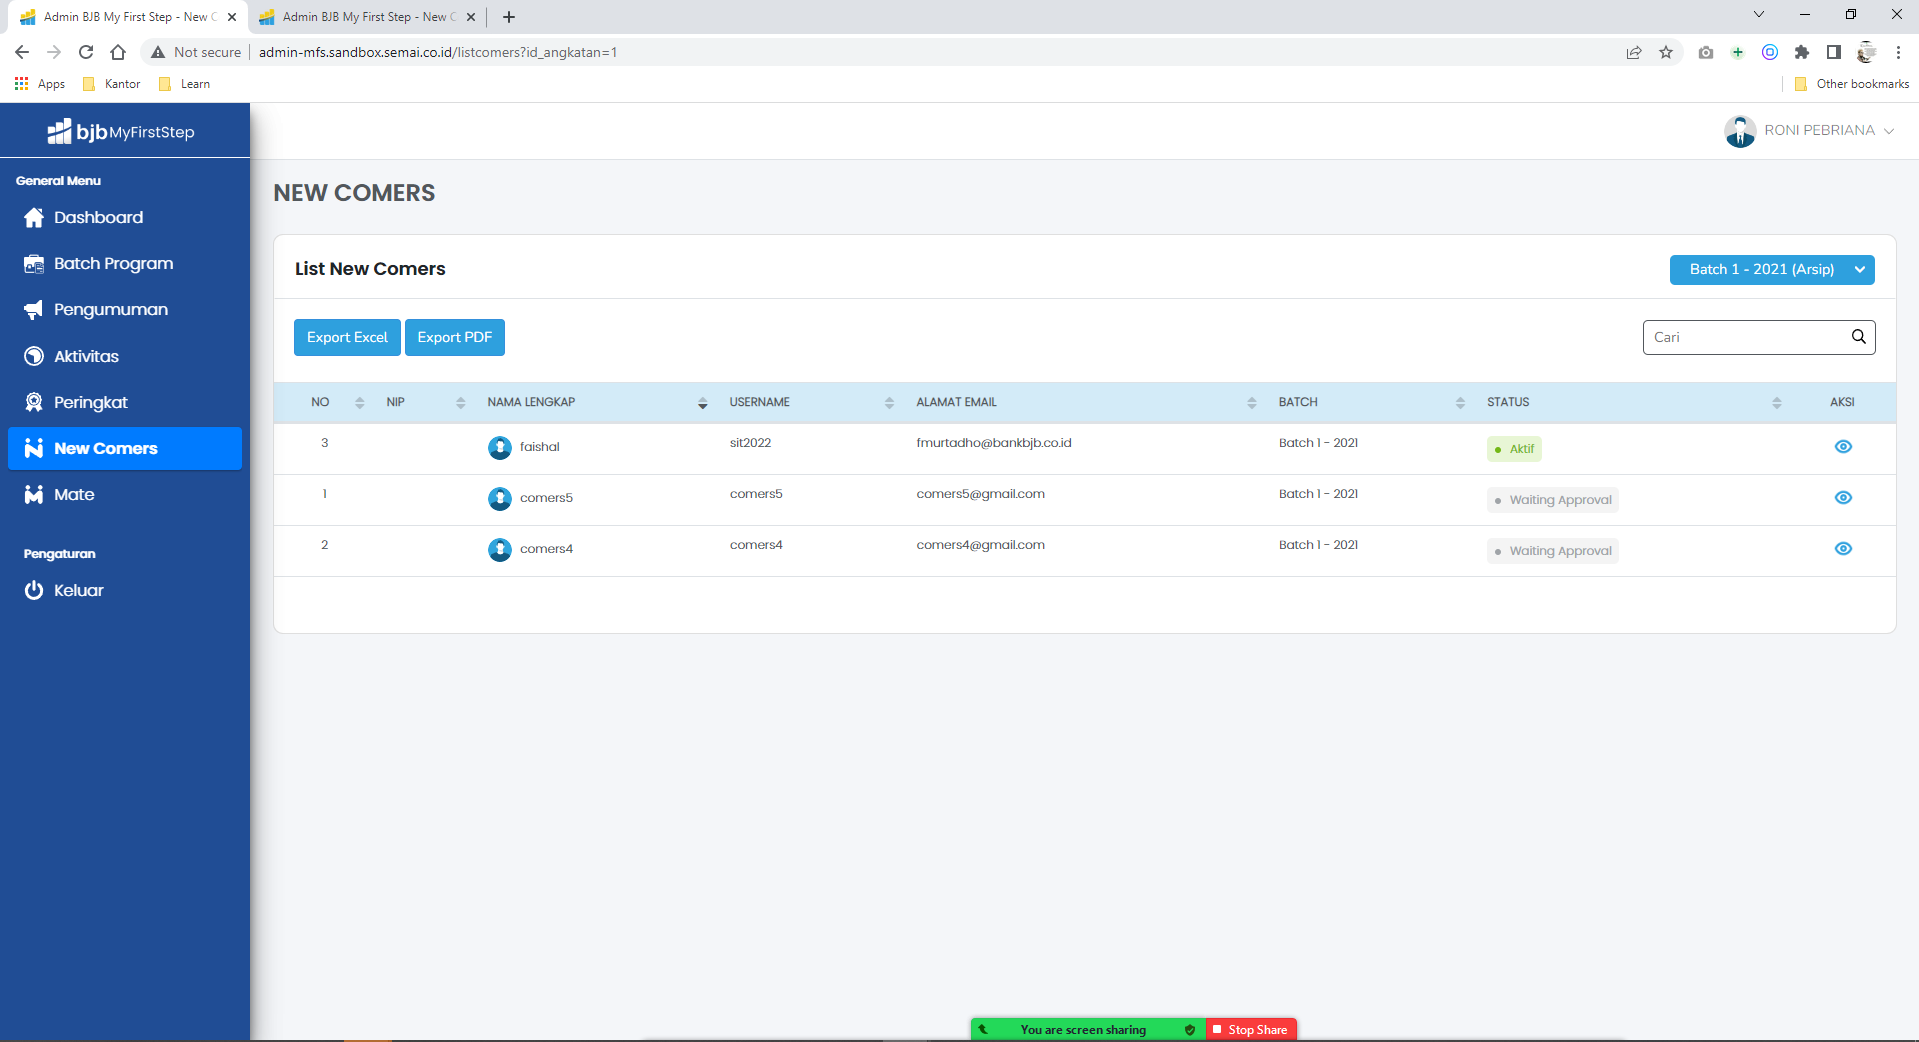View details of comers5 row
This screenshot has height=1042, width=1919.
[x=1843, y=498]
